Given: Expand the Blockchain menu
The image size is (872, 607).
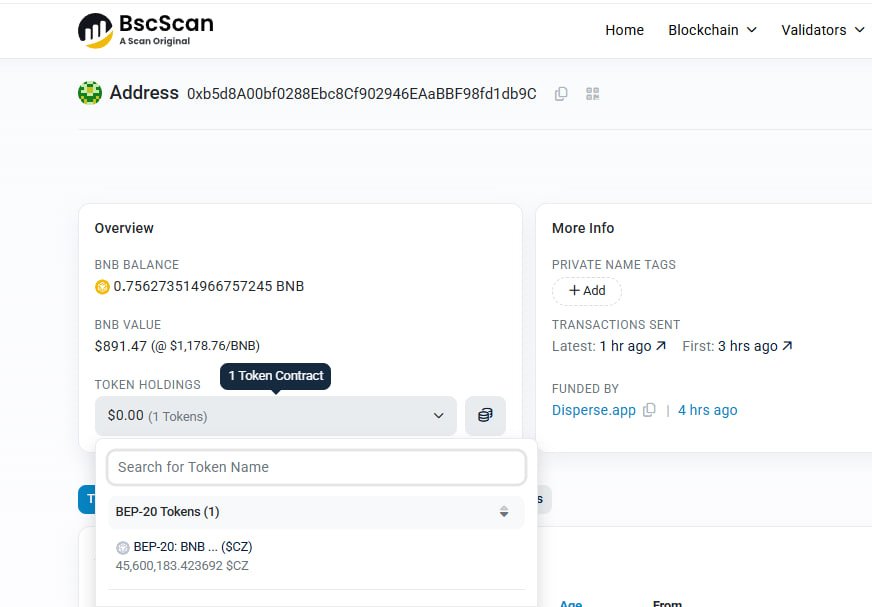Looking at the screenshot, I should (x=712, y=30).
